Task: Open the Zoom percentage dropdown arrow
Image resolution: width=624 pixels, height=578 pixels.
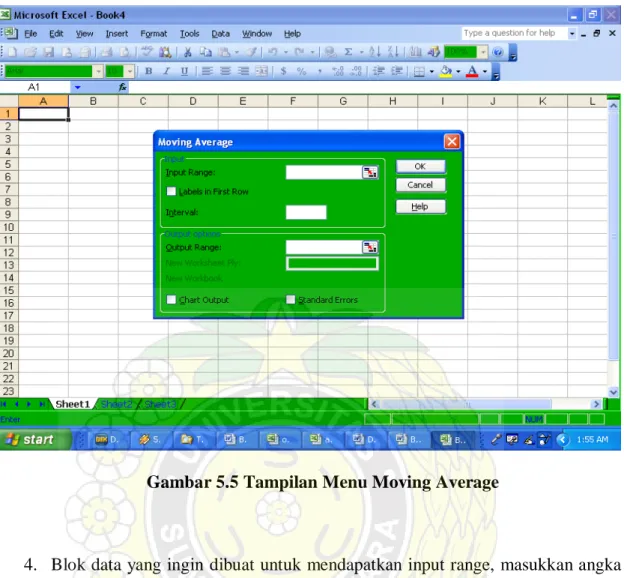Action: (x=482, y=52)
